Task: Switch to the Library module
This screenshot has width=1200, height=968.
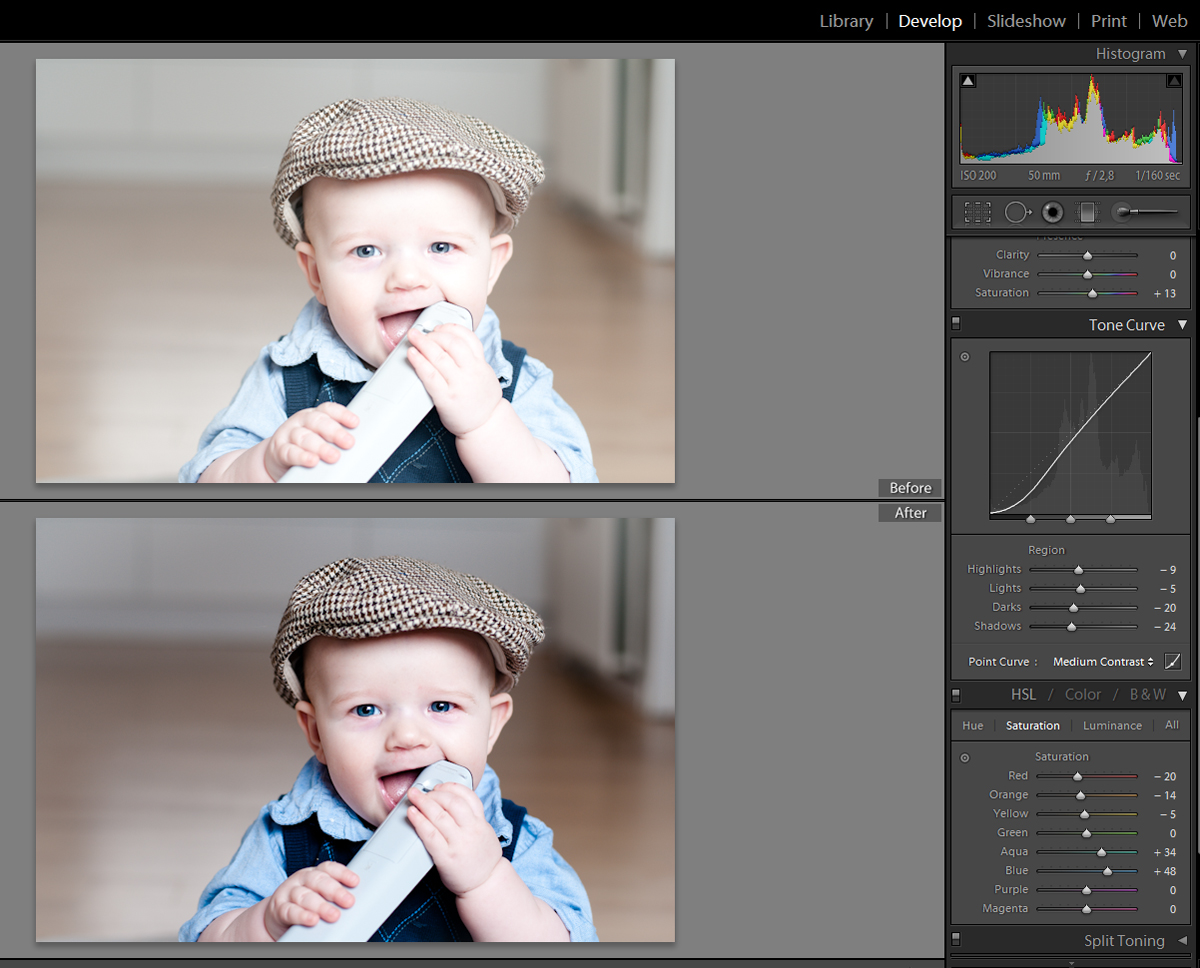Action: 846,21
